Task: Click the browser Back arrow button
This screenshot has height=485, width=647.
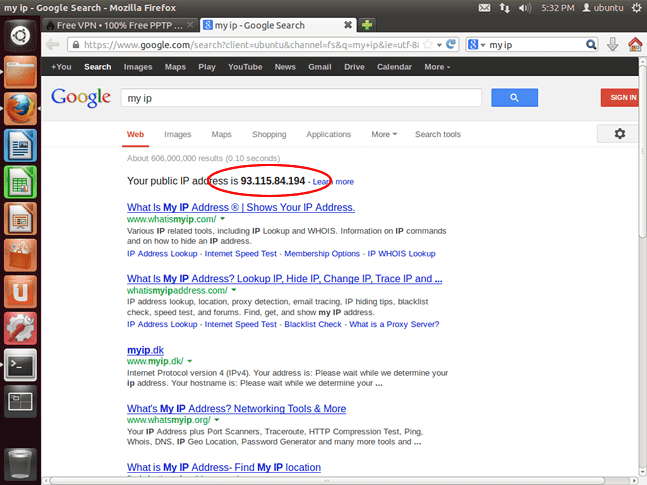Action: 53,45
